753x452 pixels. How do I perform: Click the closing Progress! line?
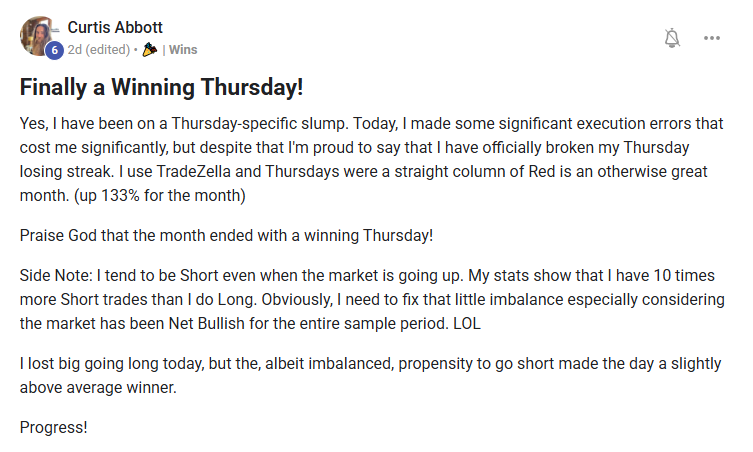53,427
